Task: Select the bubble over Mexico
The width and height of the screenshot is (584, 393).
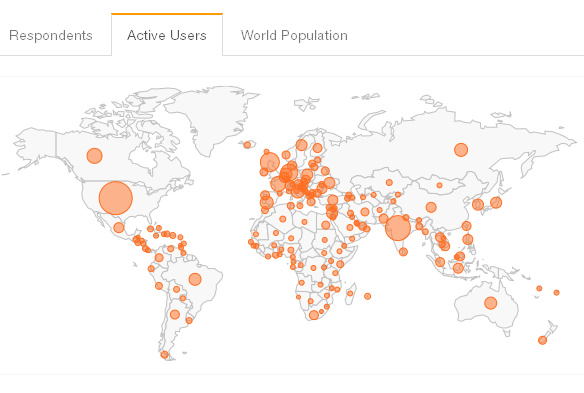Action: coord(119,227)
